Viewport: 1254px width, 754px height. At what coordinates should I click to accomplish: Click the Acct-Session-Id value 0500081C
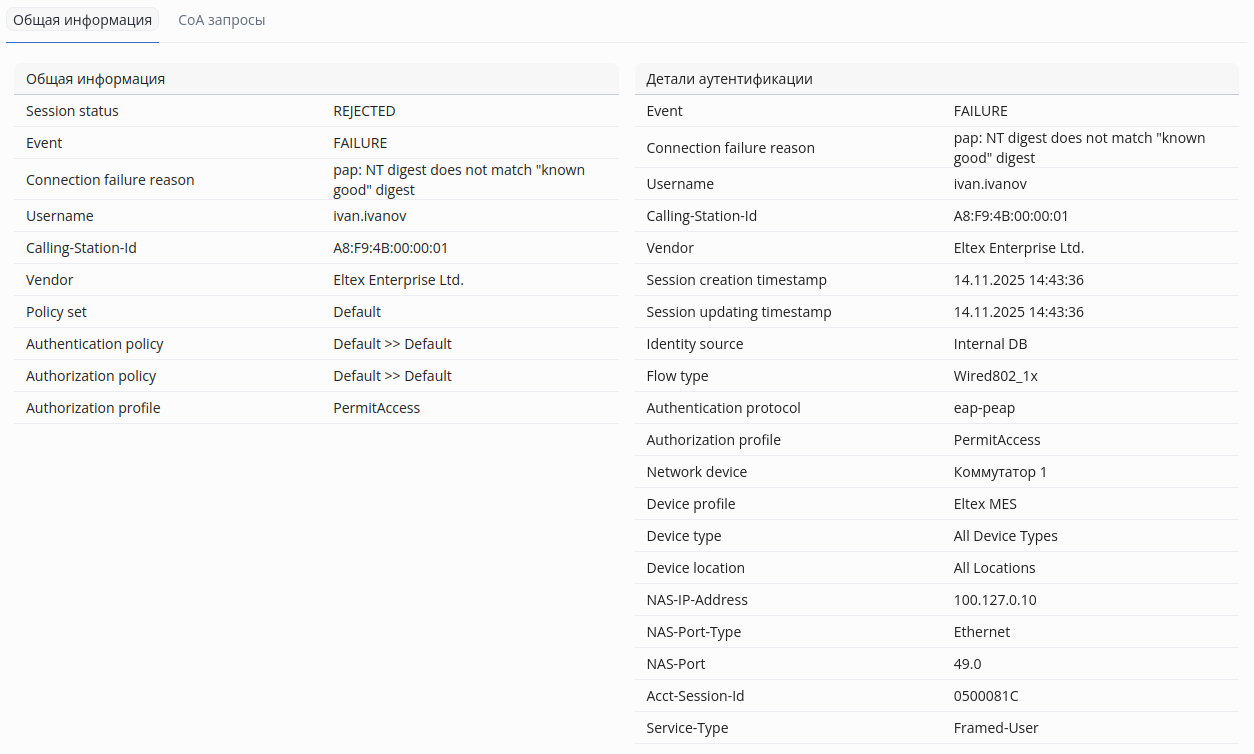coord(986,696)
